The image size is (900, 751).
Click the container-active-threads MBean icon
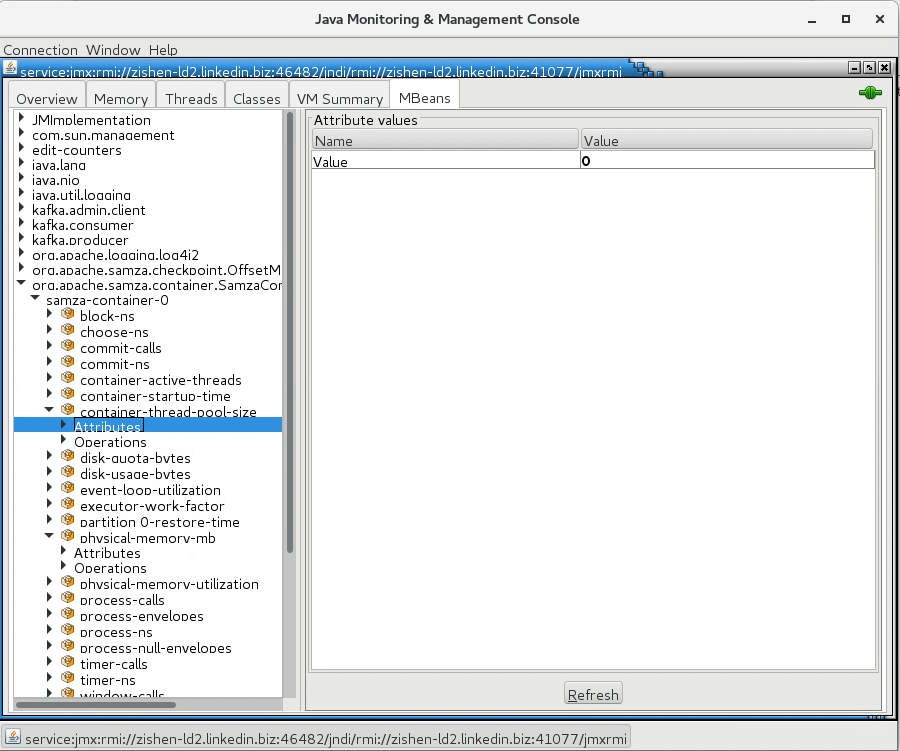68,378
